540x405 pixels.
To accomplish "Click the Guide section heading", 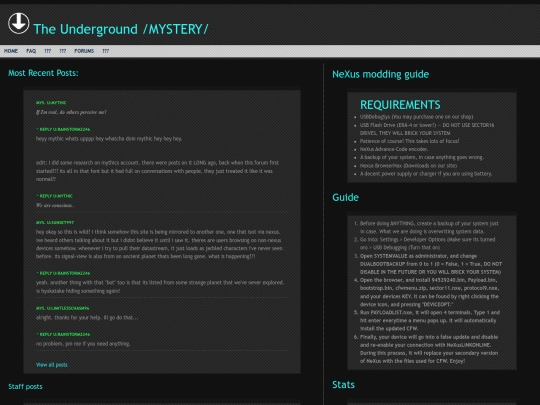I will (x=345, y=197).
